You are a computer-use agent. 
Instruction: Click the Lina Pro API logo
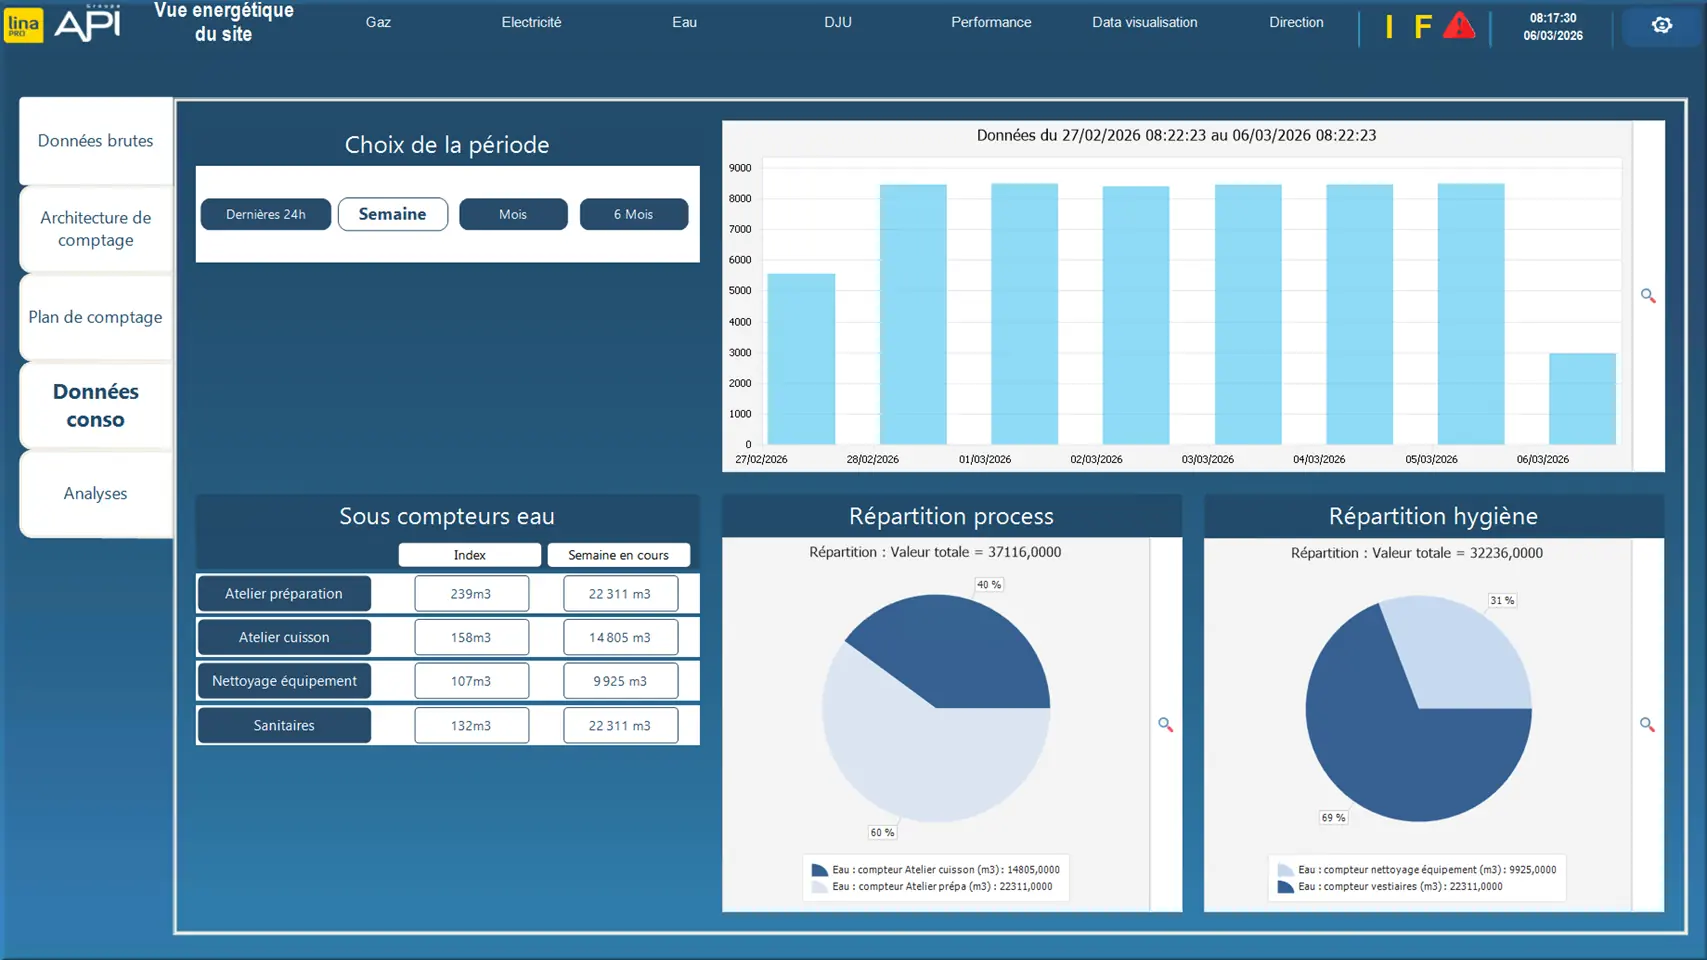(x=64, y=23)
